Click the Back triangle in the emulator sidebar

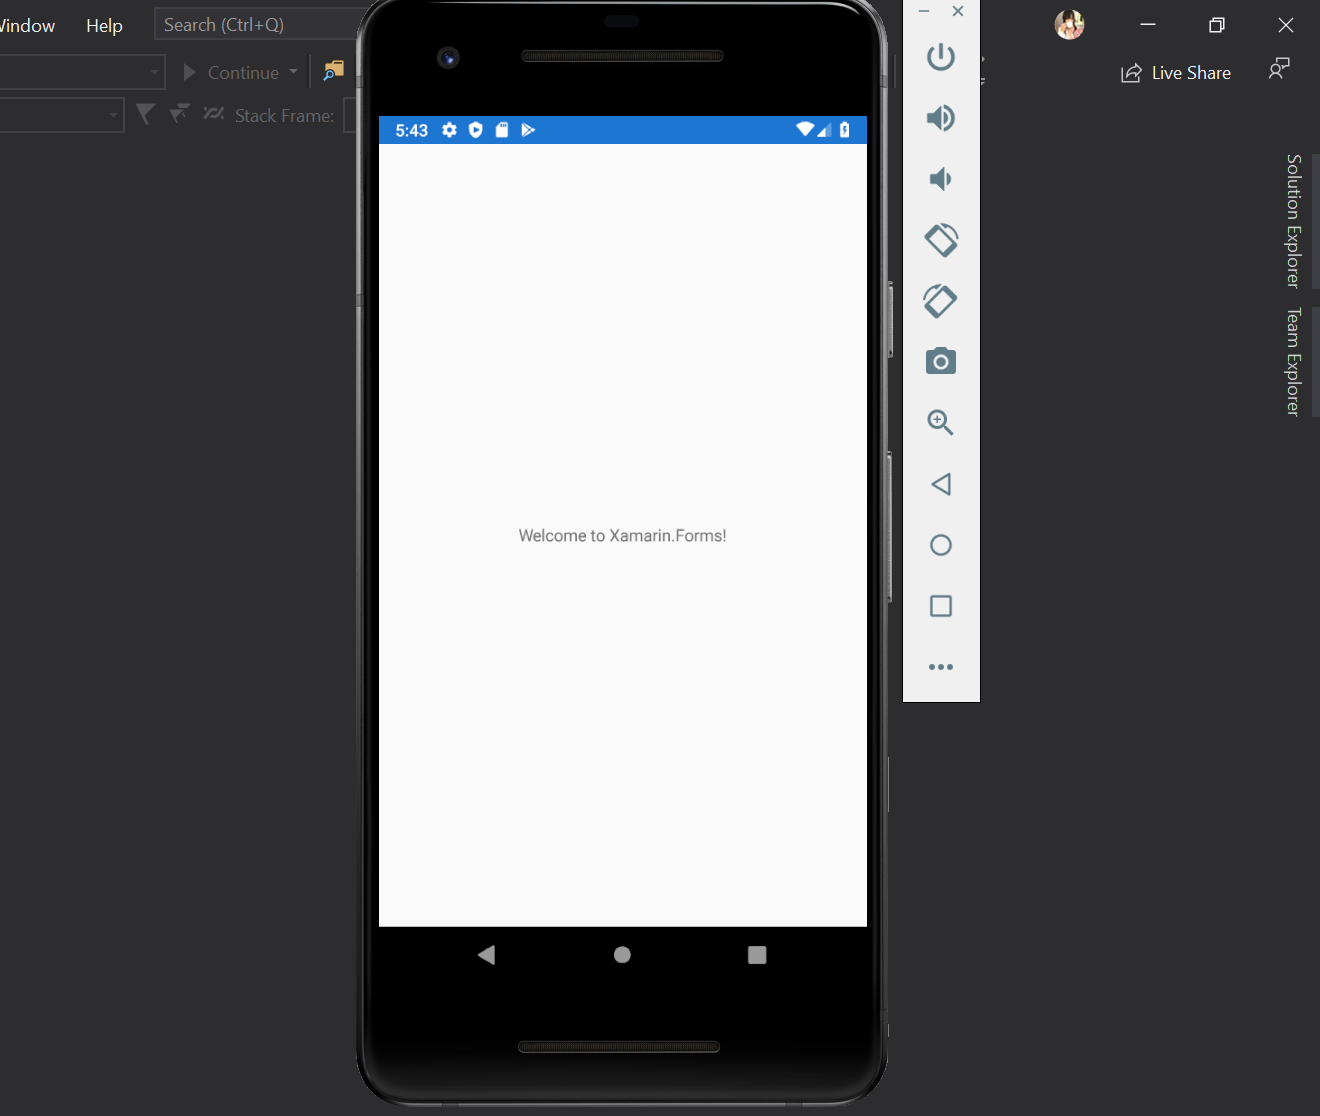click(941, 484)
